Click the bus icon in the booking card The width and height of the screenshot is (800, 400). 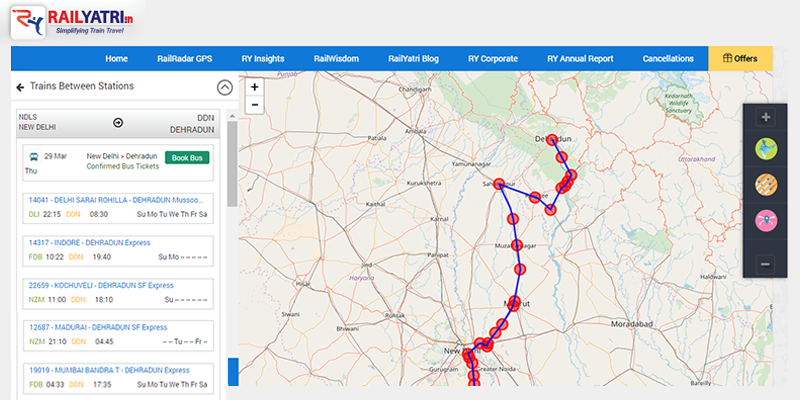tap(34, 156)
